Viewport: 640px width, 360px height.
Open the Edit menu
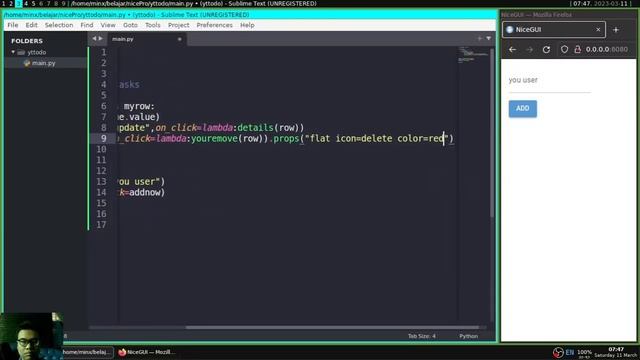31,25
